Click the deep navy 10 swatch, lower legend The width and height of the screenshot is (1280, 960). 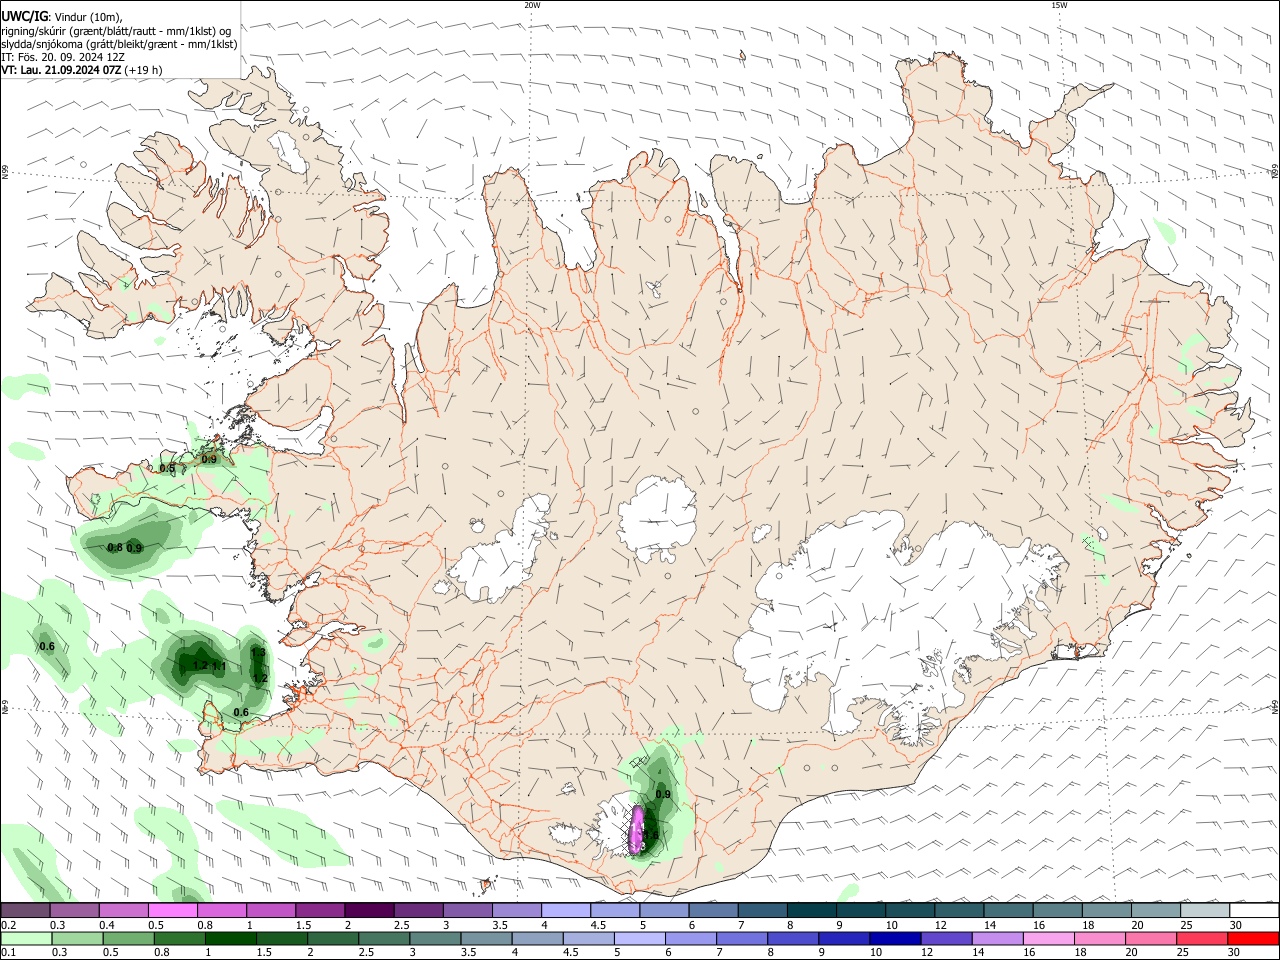(895, 938)
